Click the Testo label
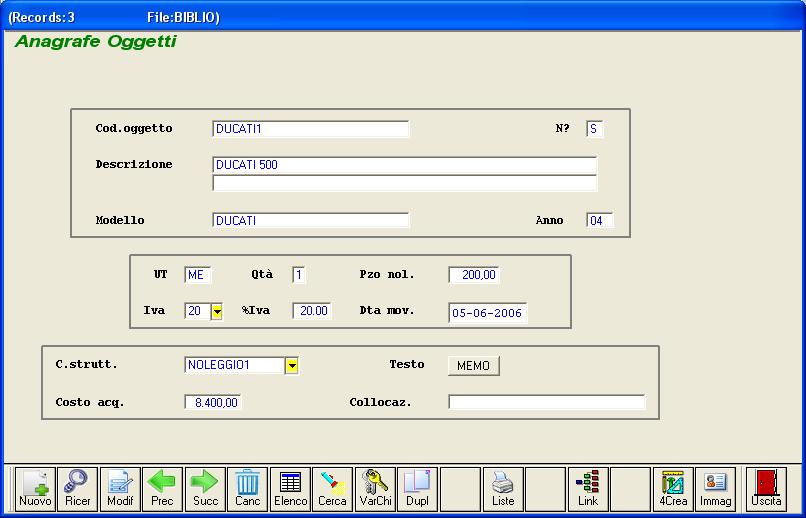 click(x=407, y=364)
